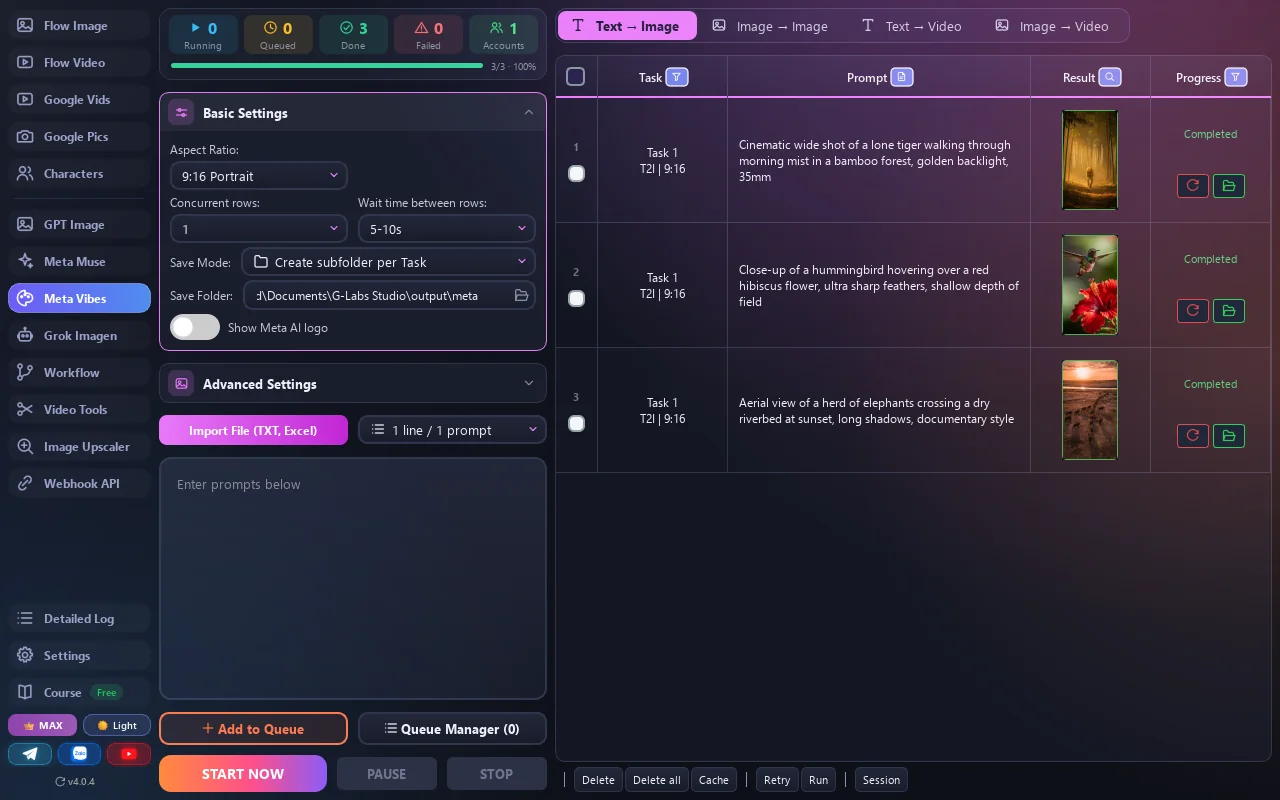Viewport: 1280px width, 800px height.
Task: Click the green 3/3 progress bar
Action: tap(327, 66)
